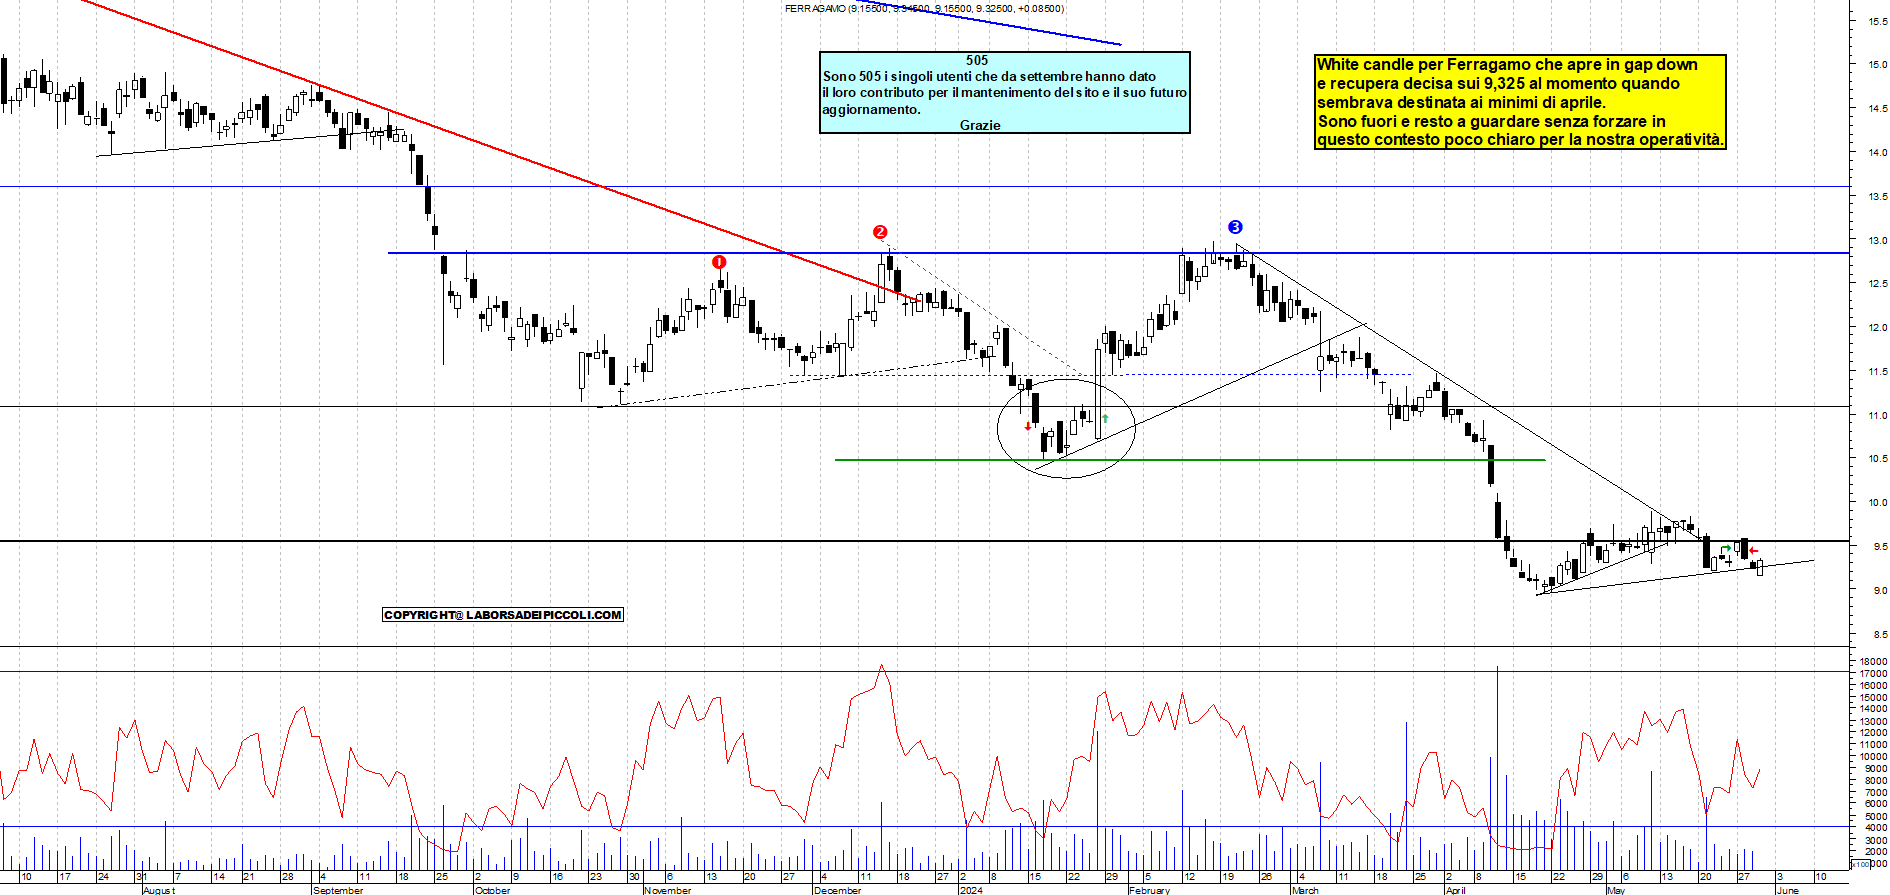Click the 15.0 price axis label
The height and width of the screenshot is (895, 1890).
(1878, 65)
